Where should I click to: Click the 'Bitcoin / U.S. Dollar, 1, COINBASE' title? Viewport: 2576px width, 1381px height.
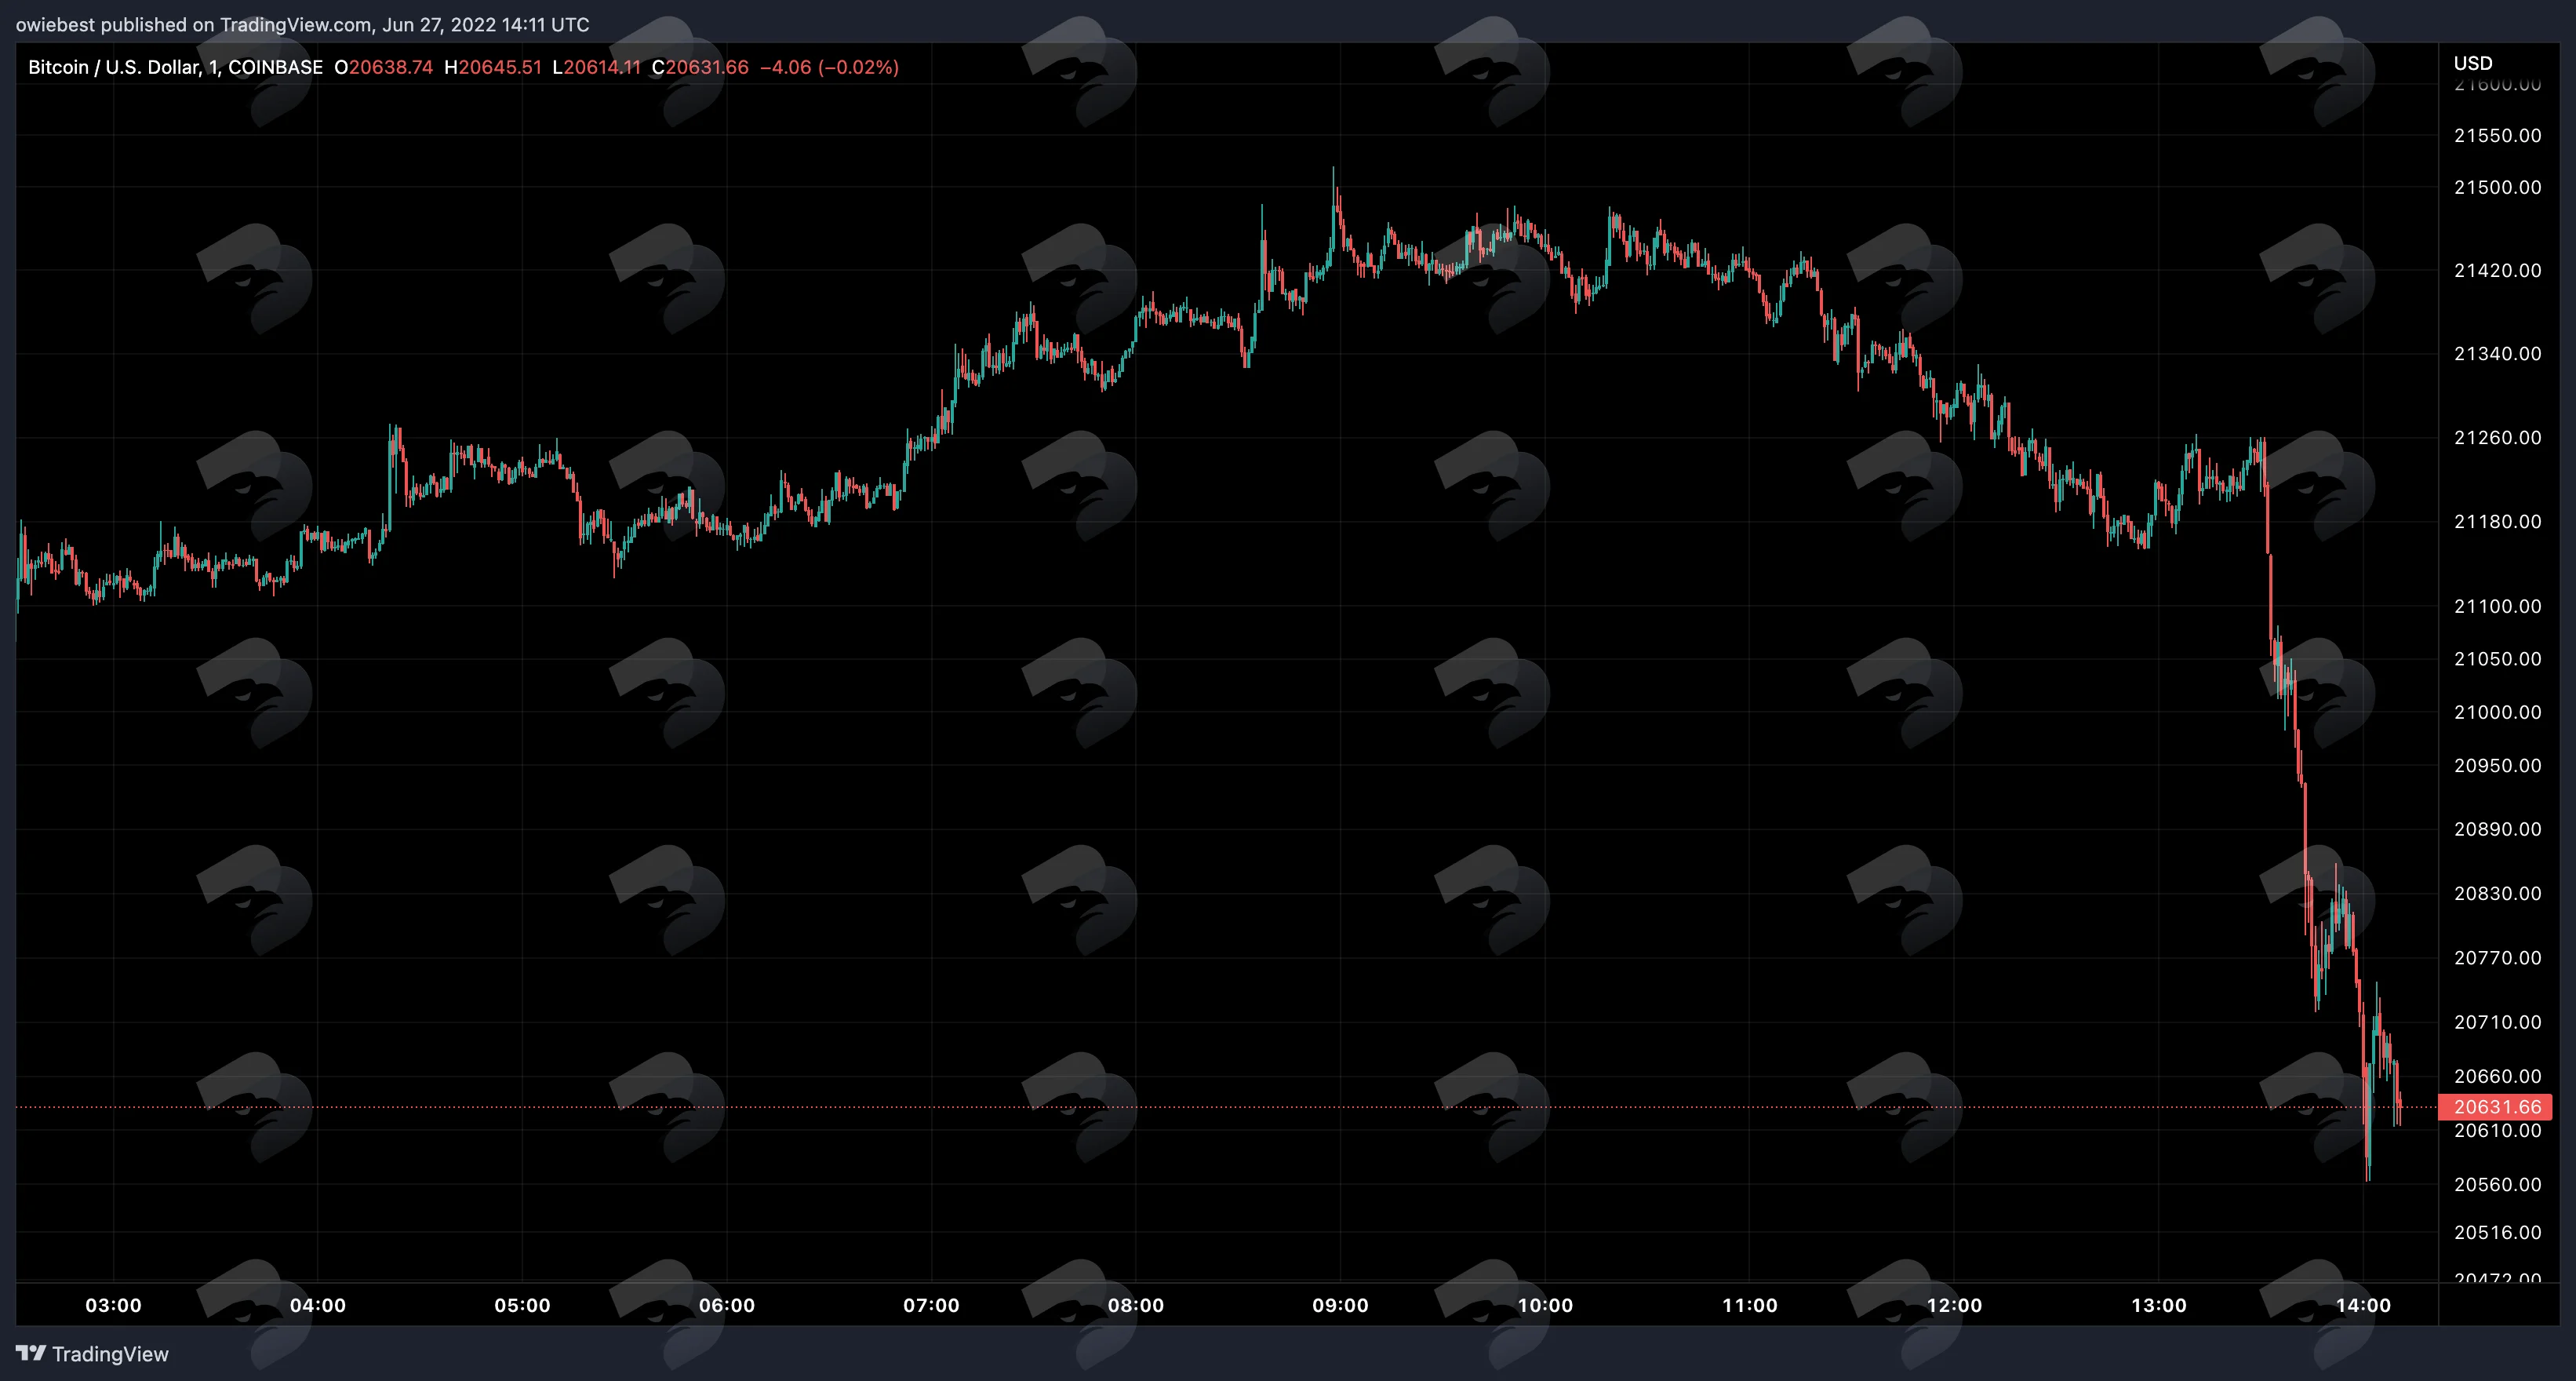(x=175, y=67)
